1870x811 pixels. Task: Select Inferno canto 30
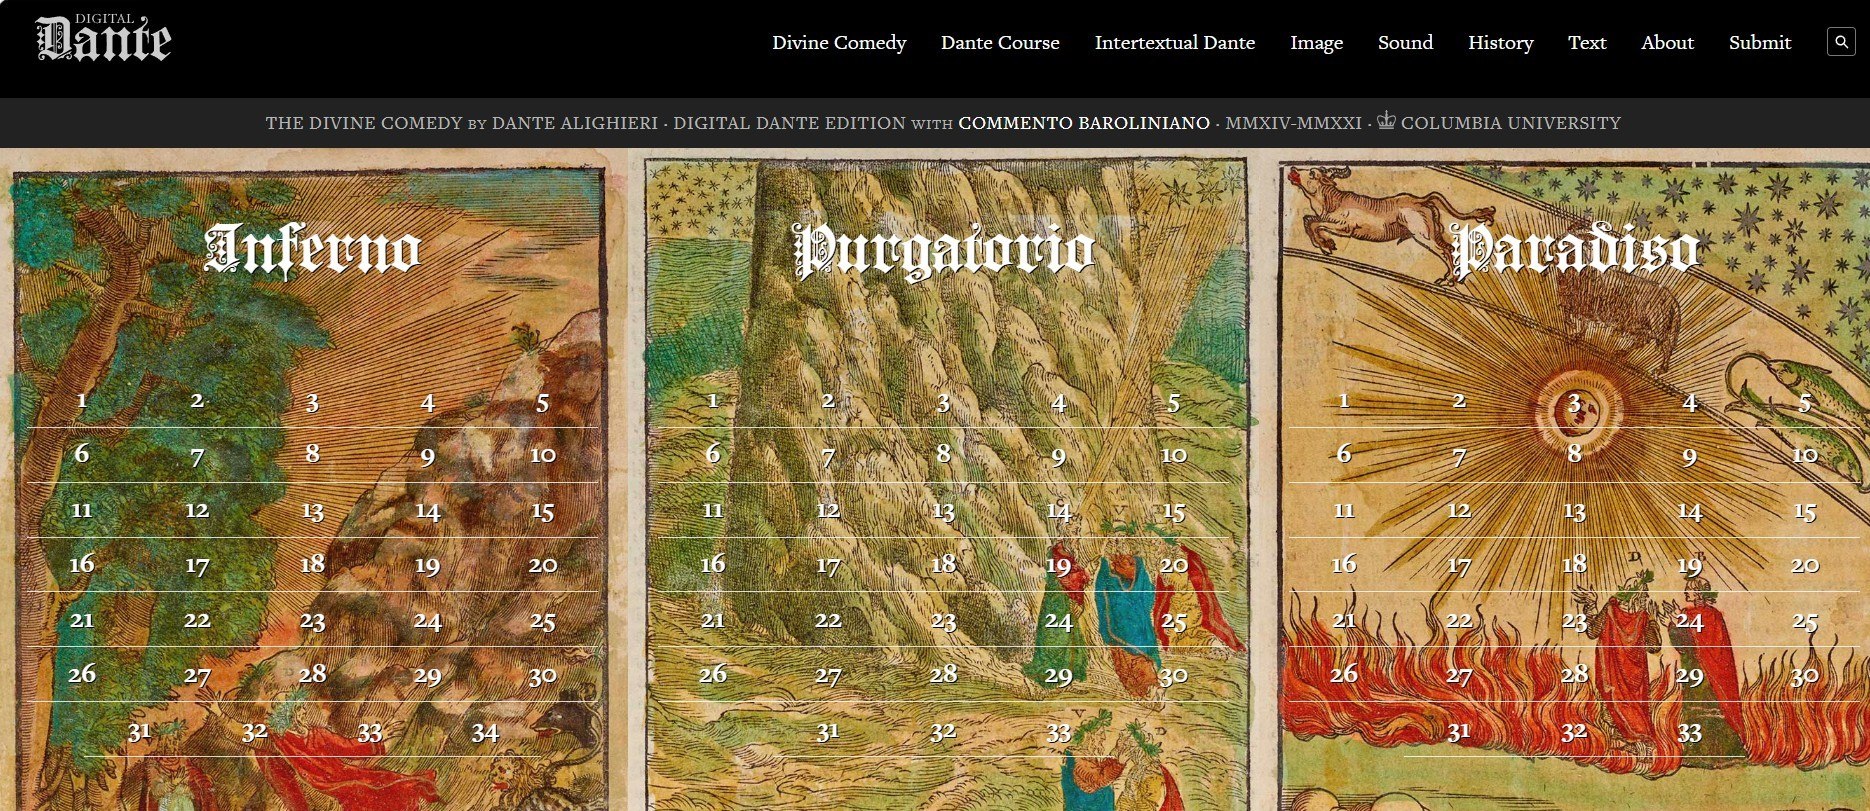point(543,676)
